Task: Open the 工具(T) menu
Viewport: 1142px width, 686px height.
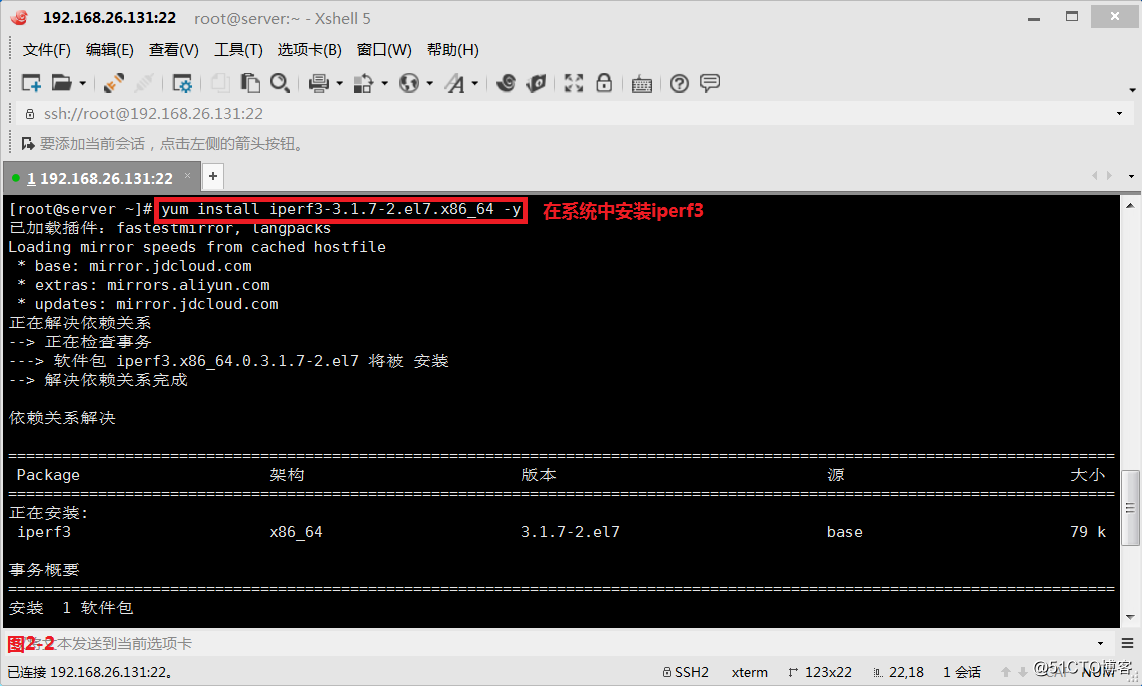Action: tap(238, 50)
